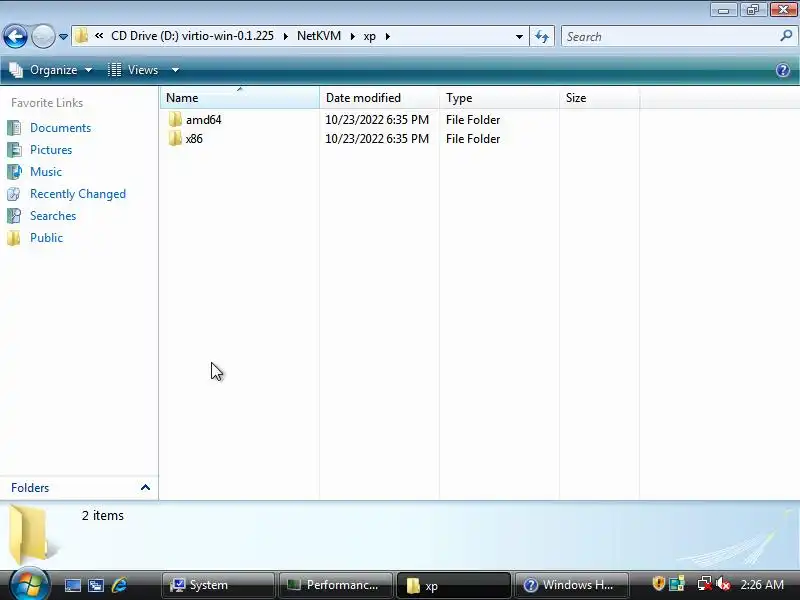Open the Windows Start orb
Screen dimensions: 800x600
point(29,584)
